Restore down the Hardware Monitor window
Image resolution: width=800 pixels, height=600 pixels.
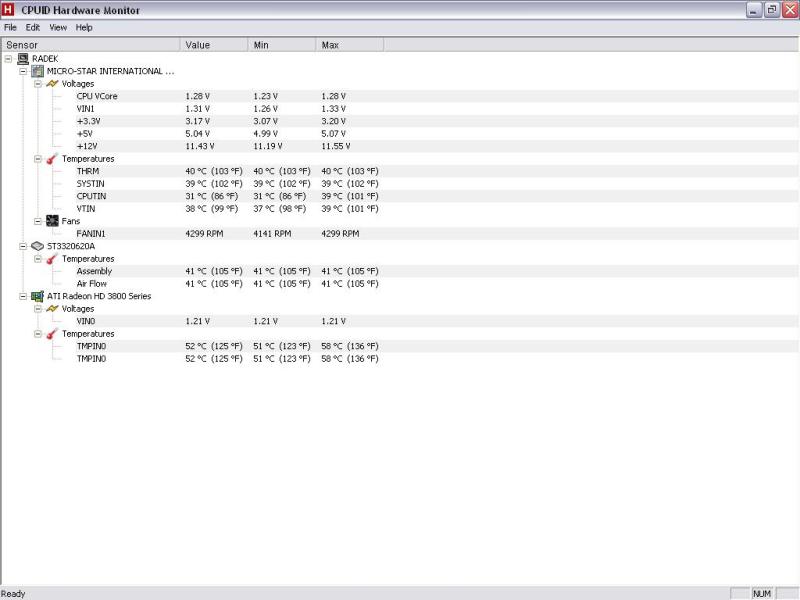(x=772, y=10)
